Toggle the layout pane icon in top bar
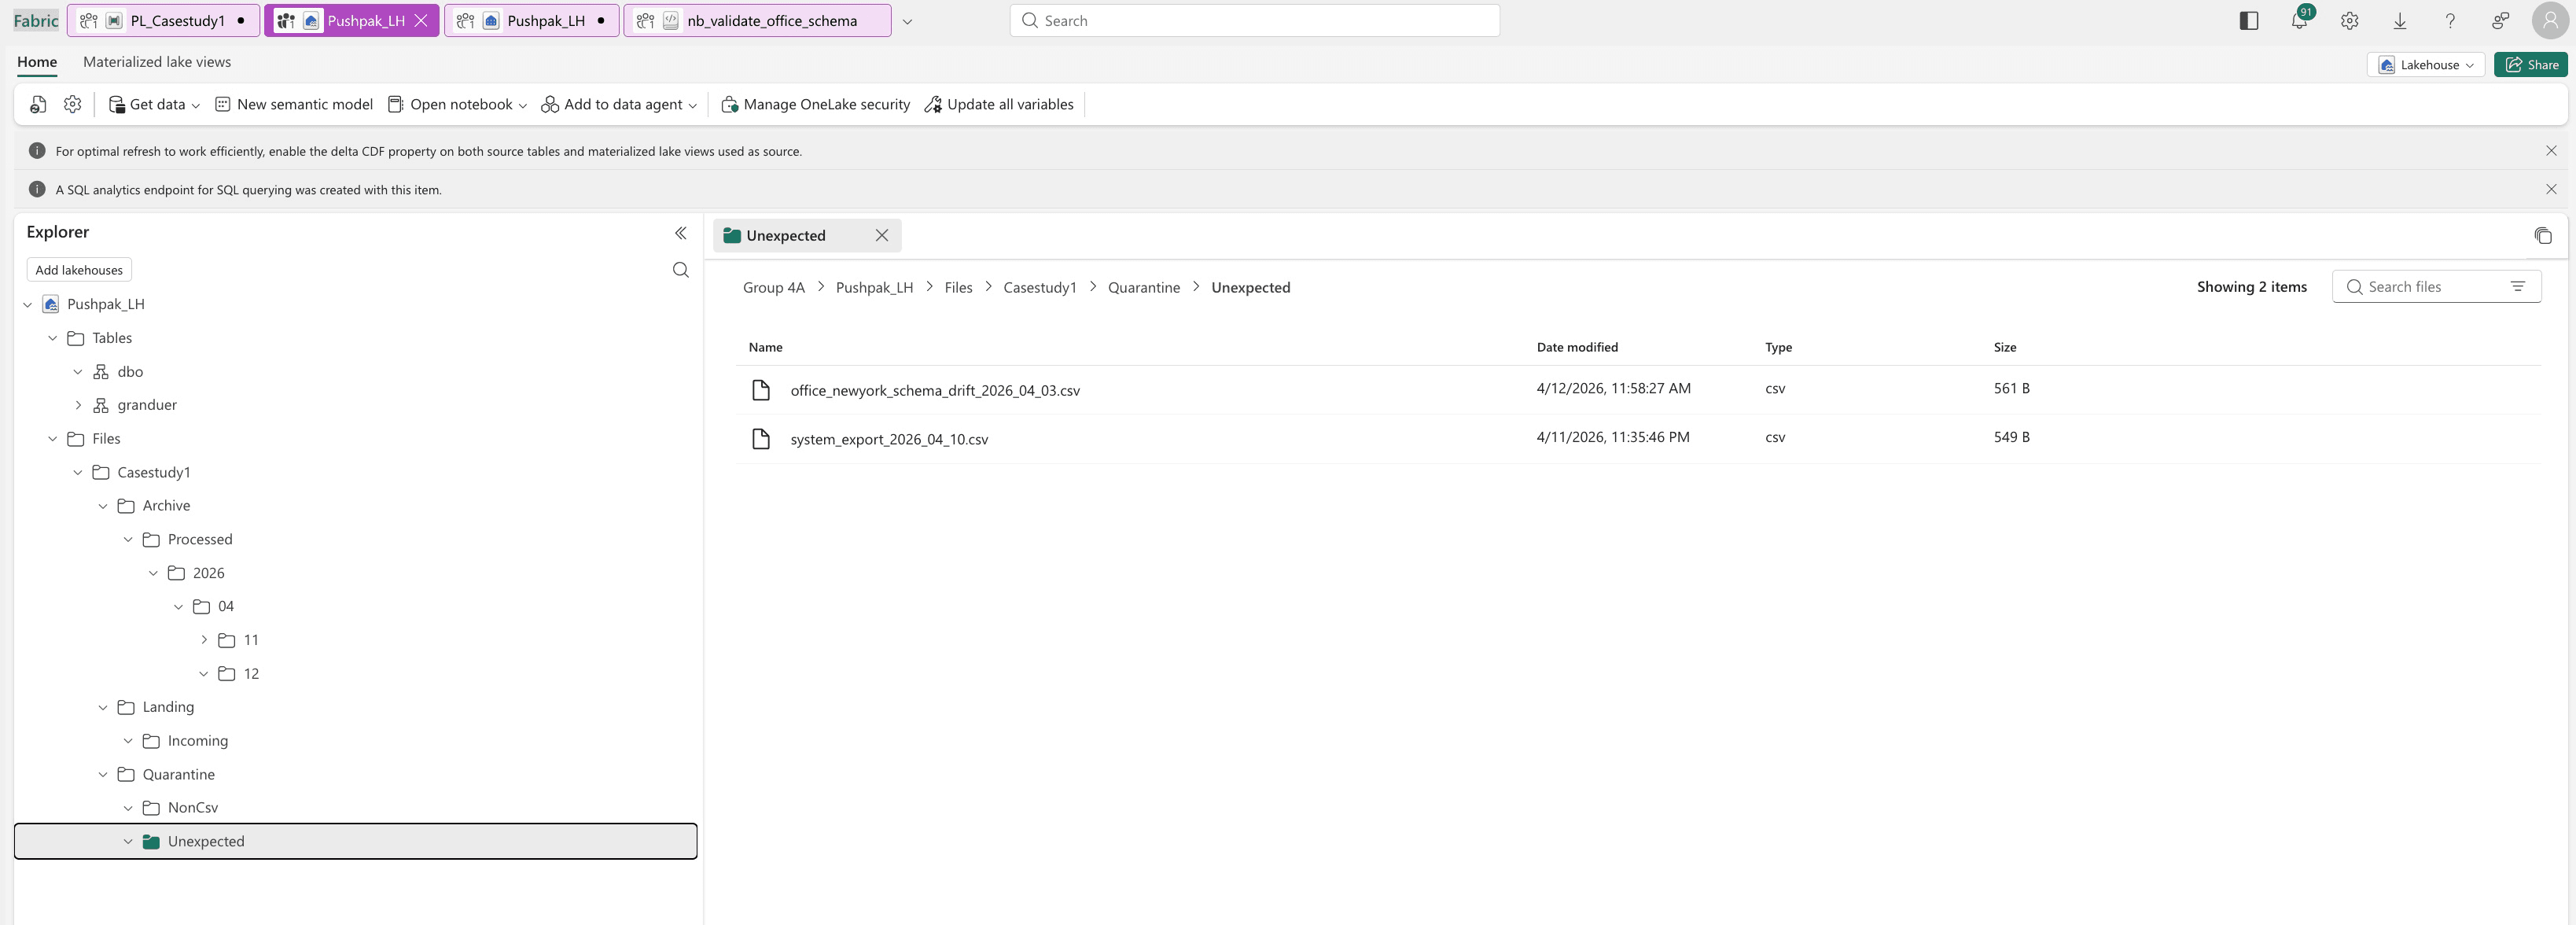 2249,21
